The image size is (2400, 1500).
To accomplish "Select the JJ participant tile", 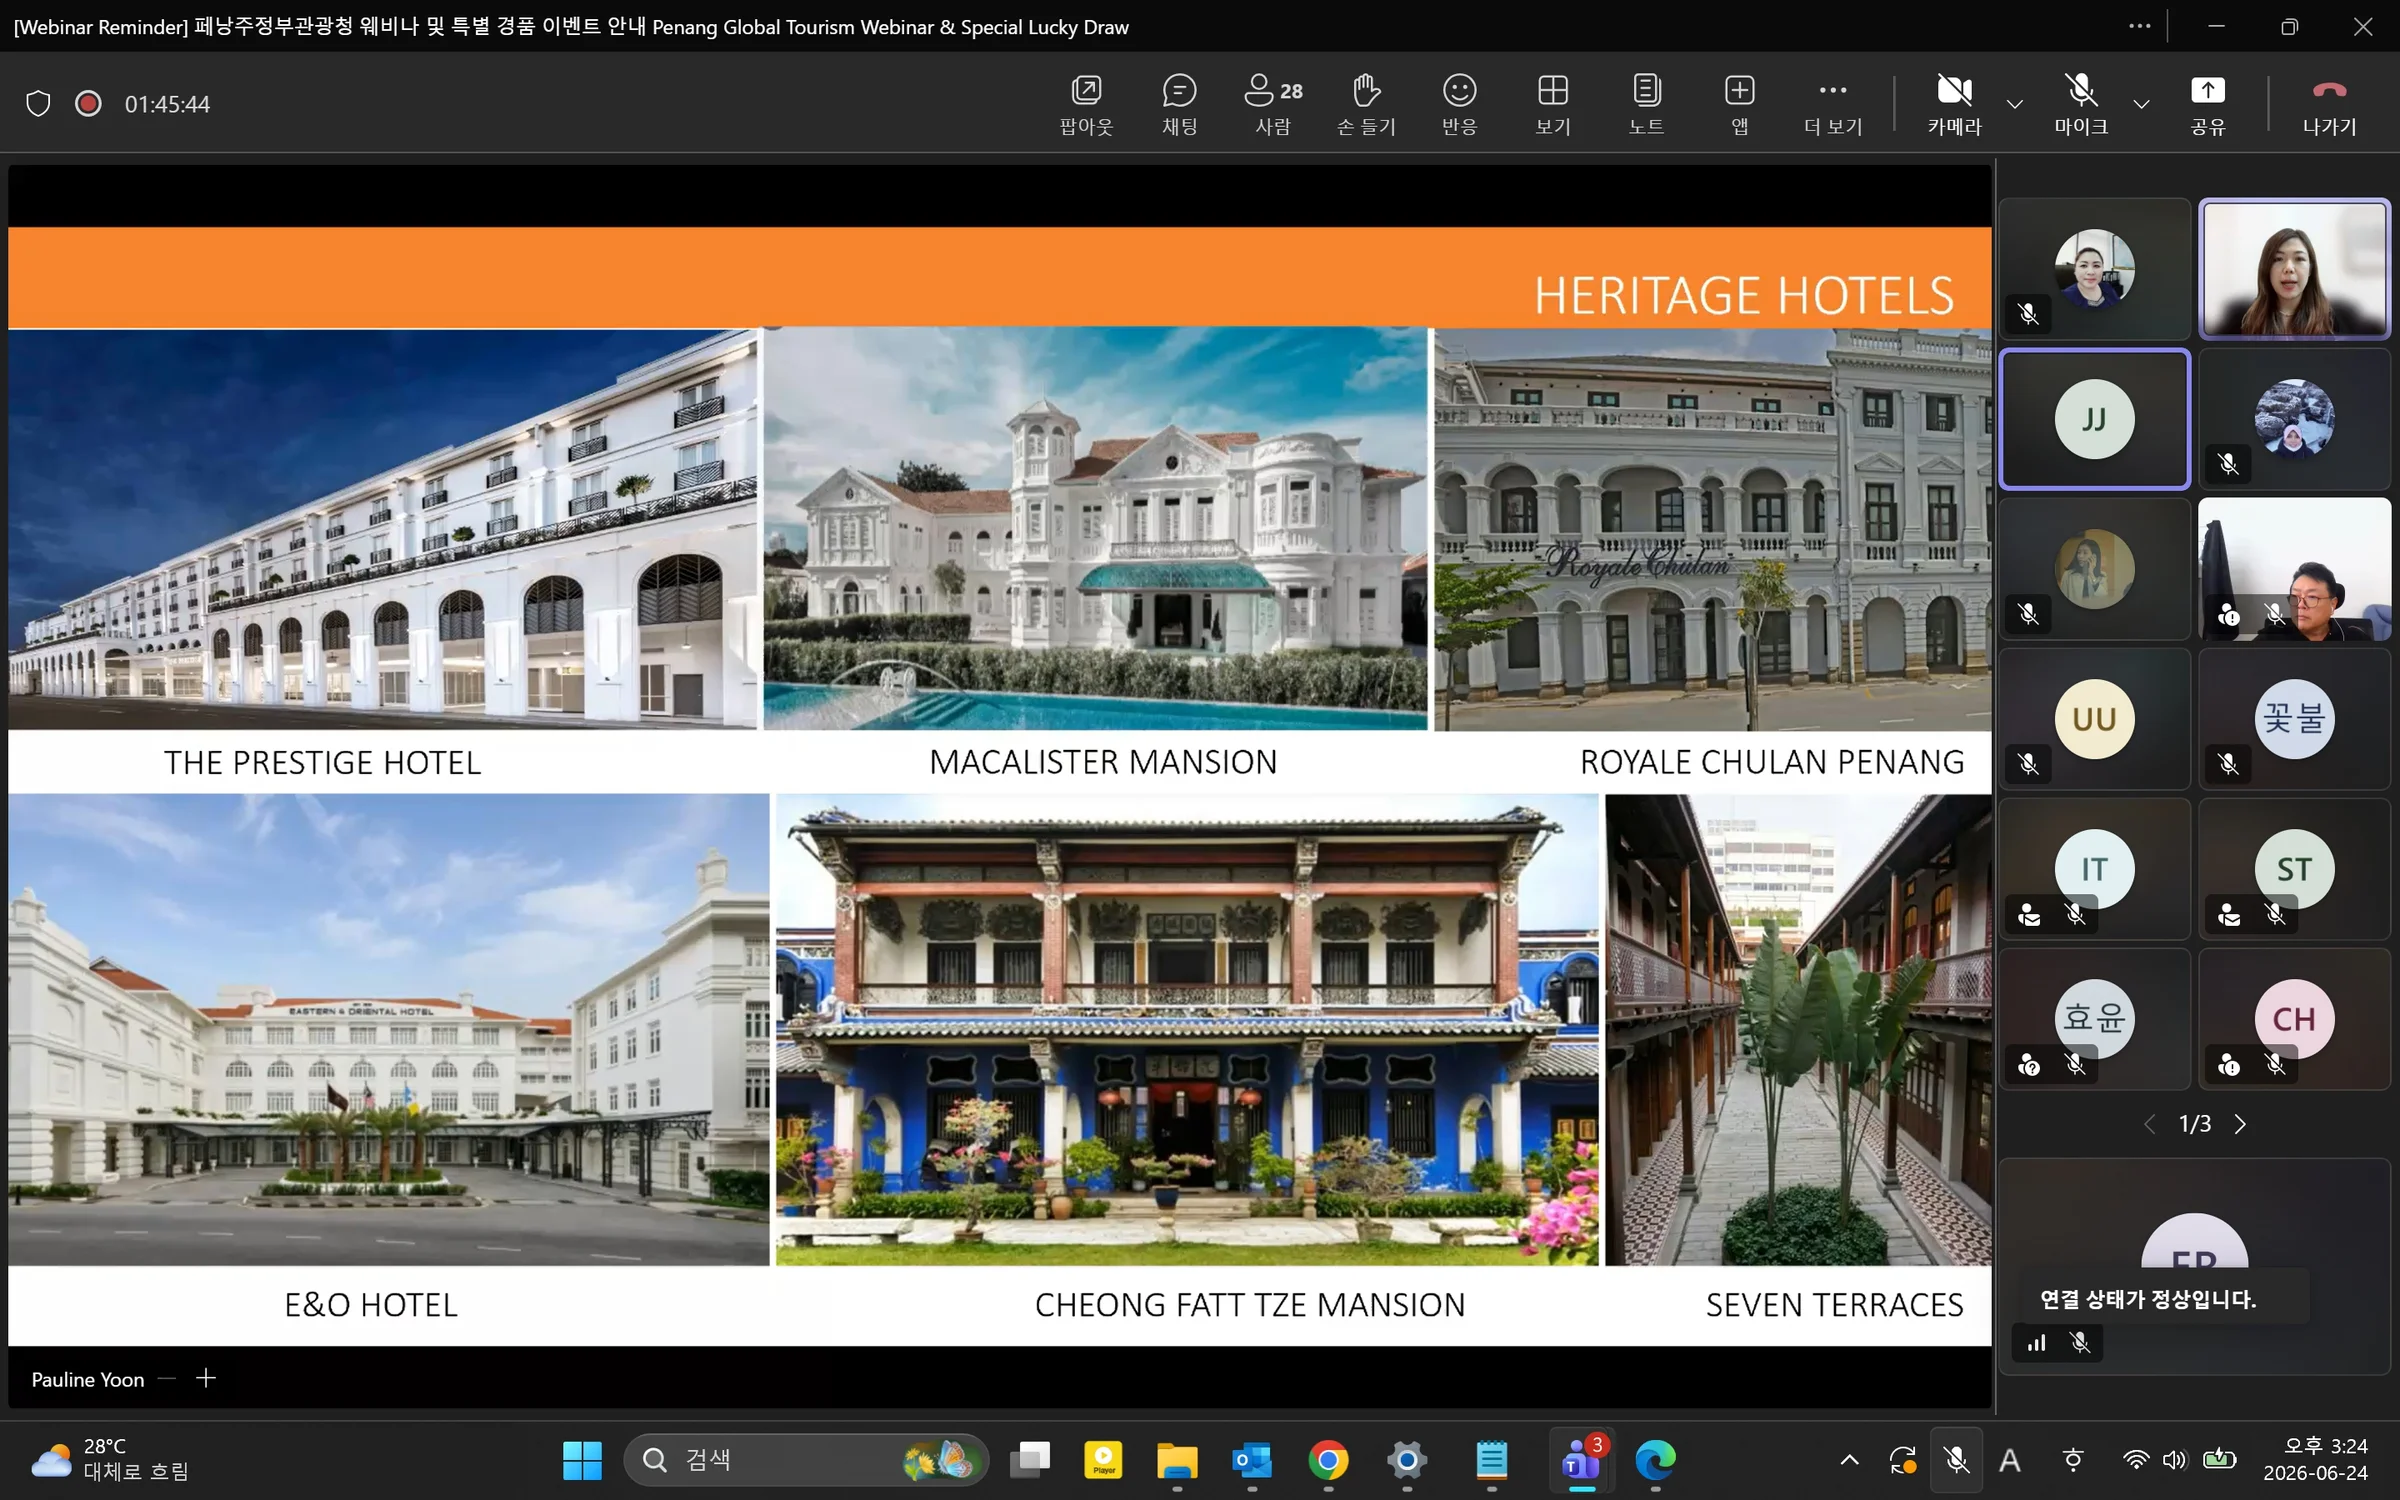I will coord(2094,419).
